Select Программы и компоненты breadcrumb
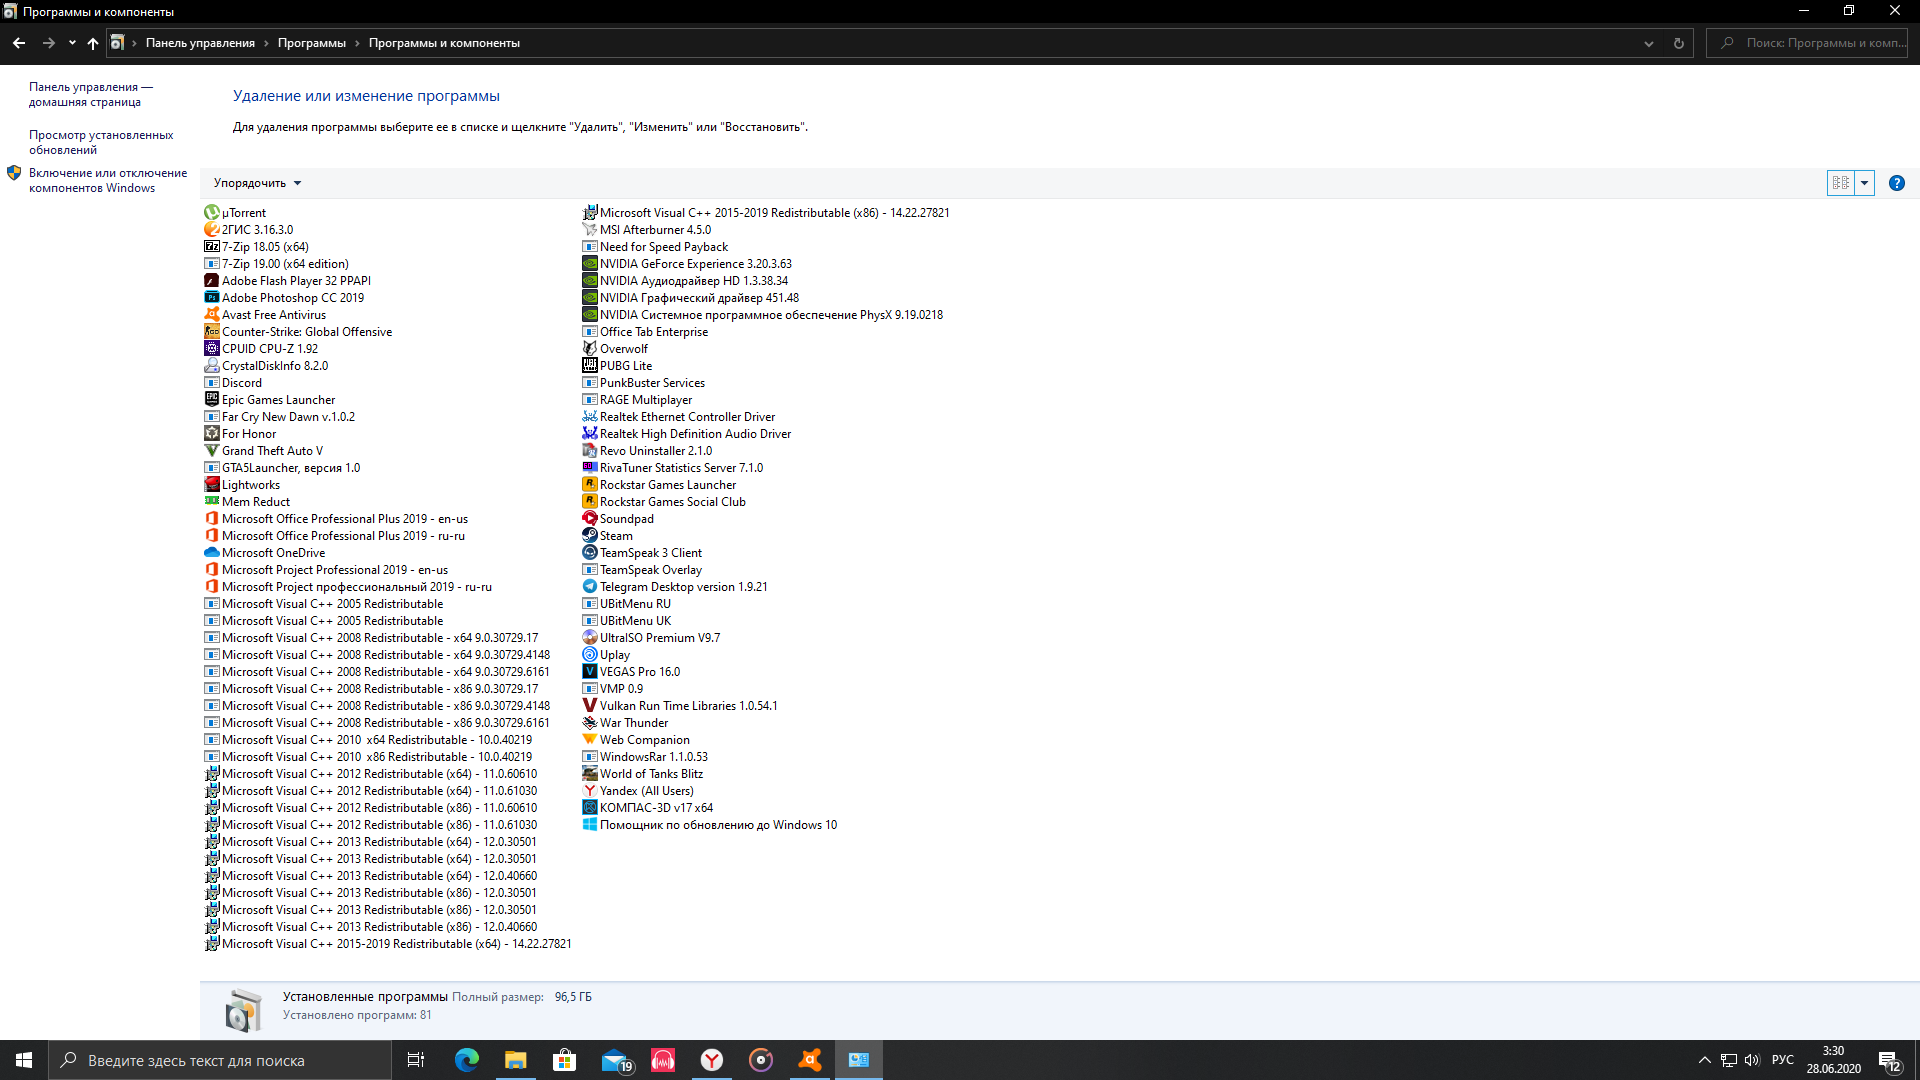The image size is (1920, 1080). [444, 43]
